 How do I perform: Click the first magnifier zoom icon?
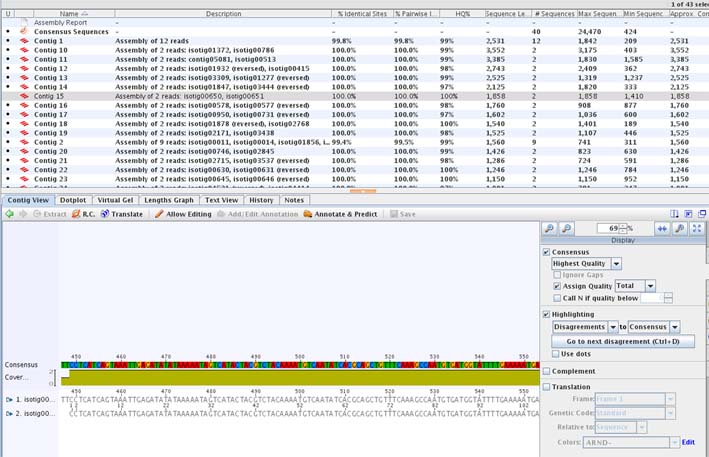549,229
